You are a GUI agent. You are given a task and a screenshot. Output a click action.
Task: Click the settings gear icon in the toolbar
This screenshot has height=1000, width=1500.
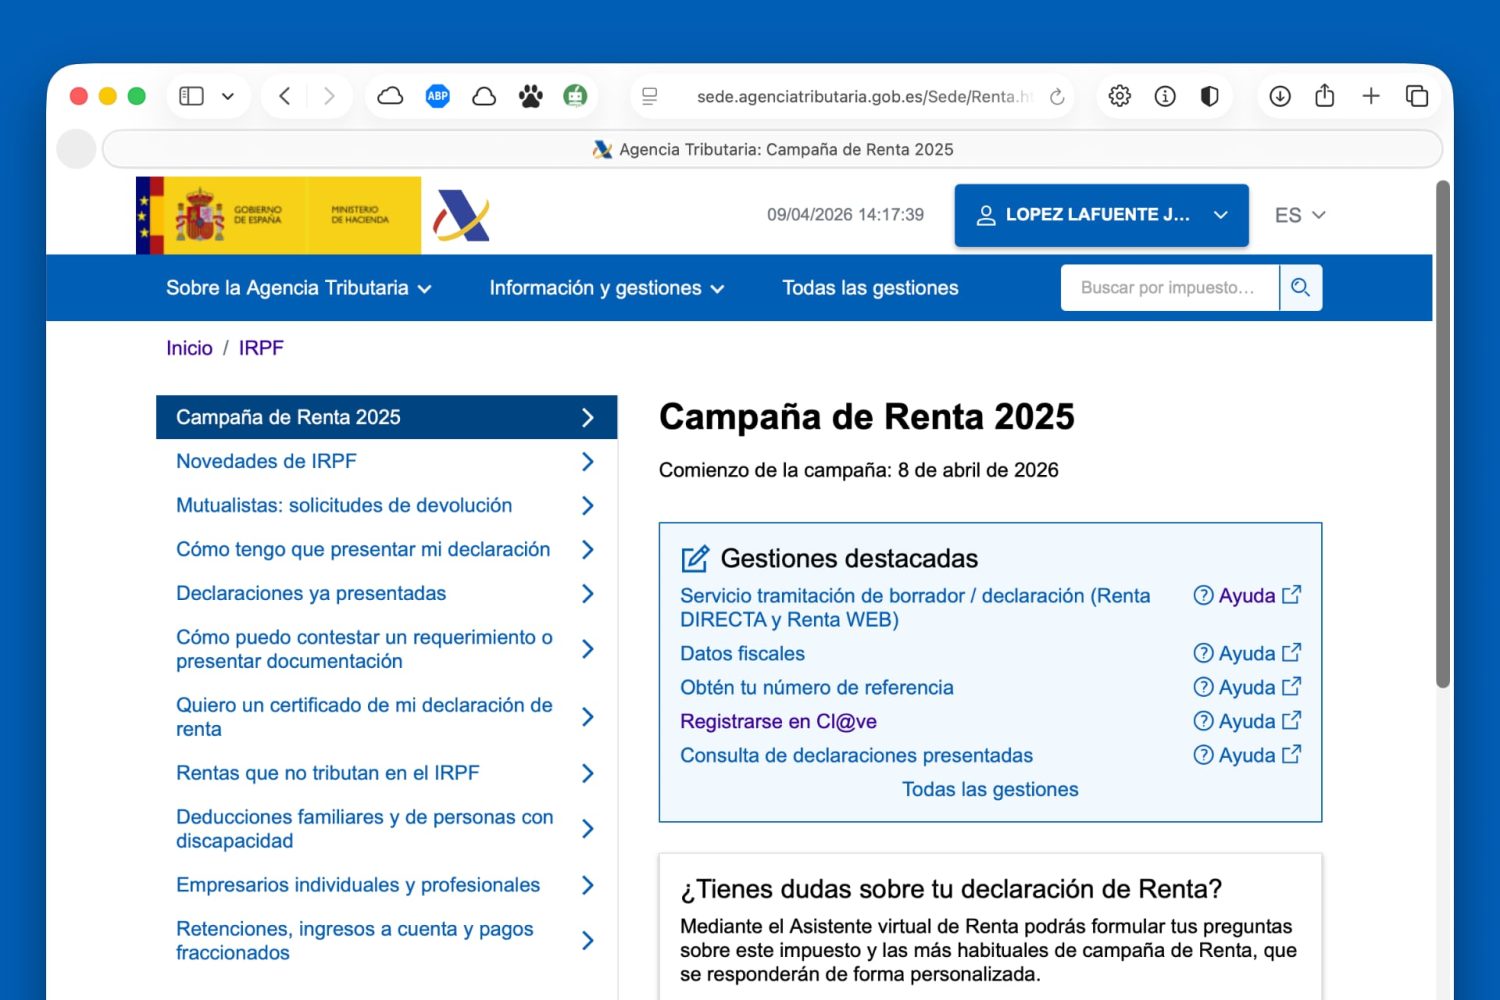point(1119,96)
